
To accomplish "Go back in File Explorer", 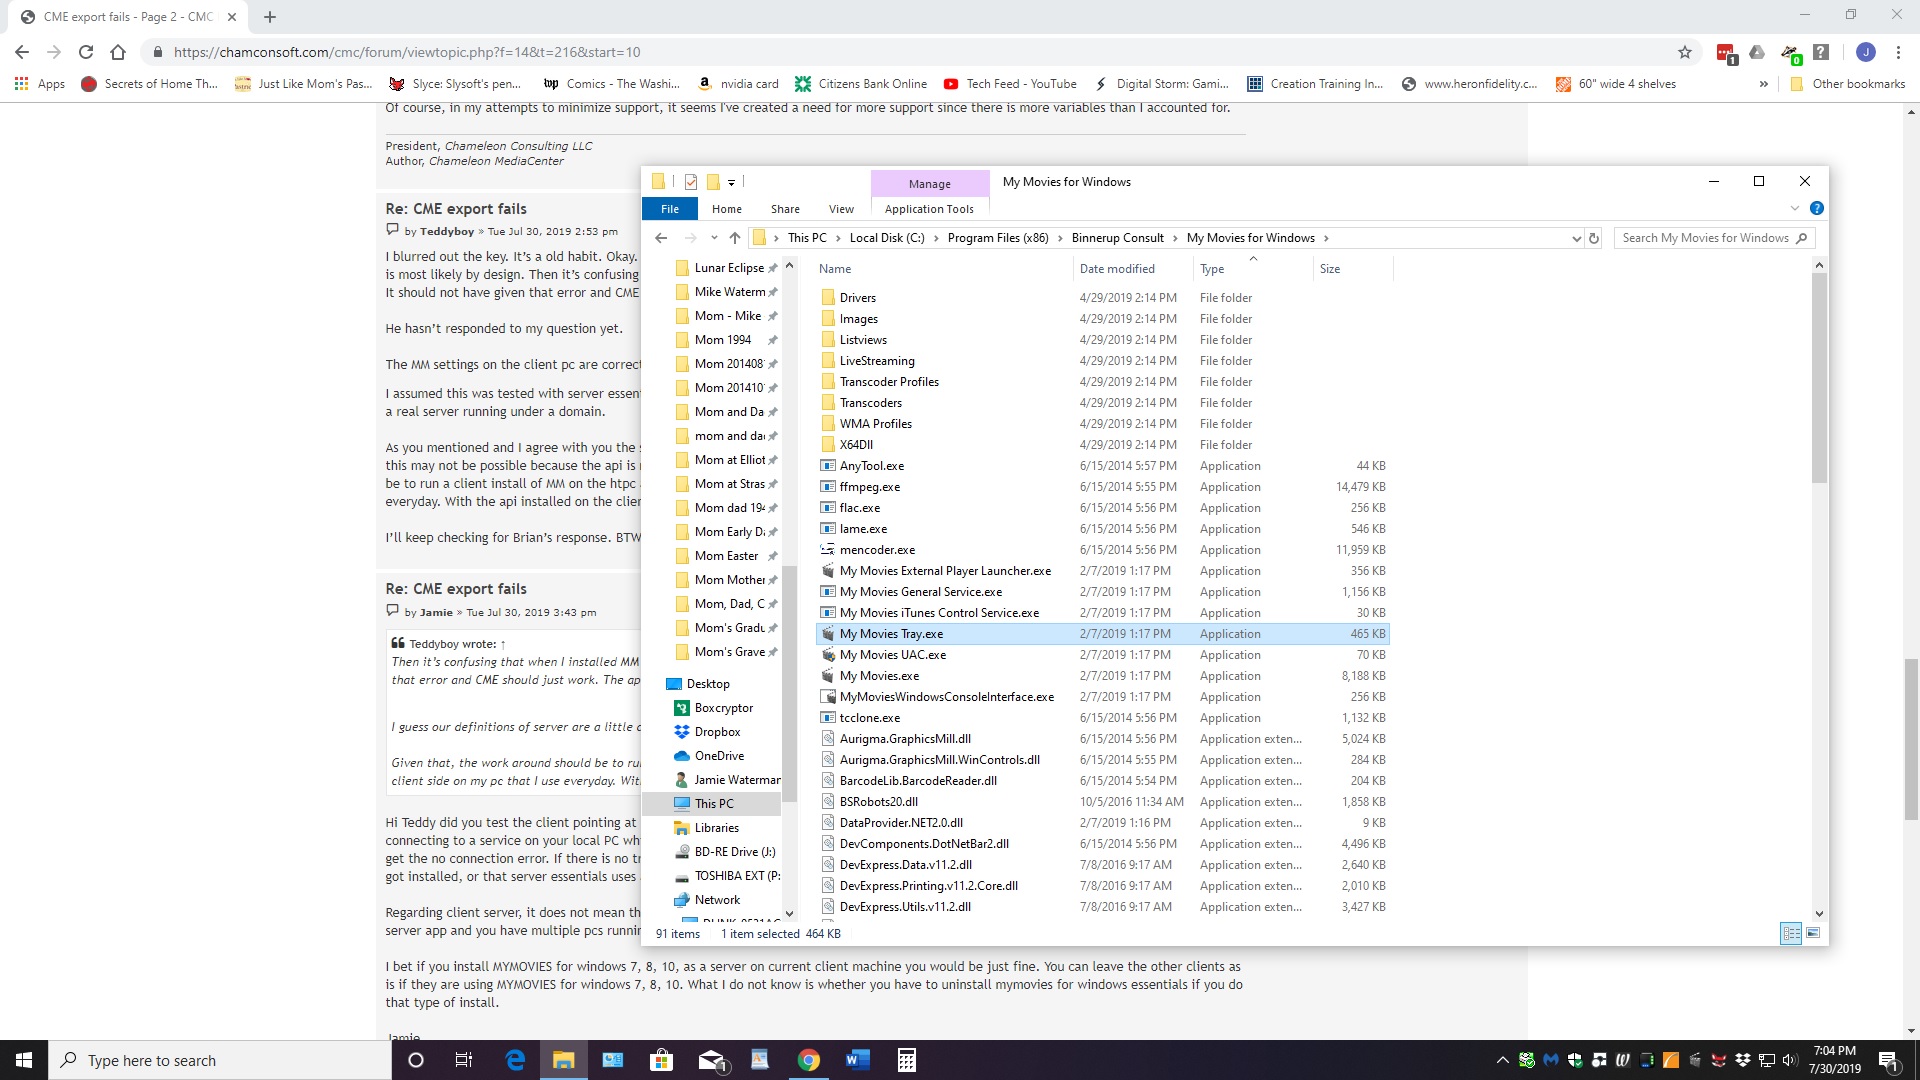I will (x=661, y=238).
